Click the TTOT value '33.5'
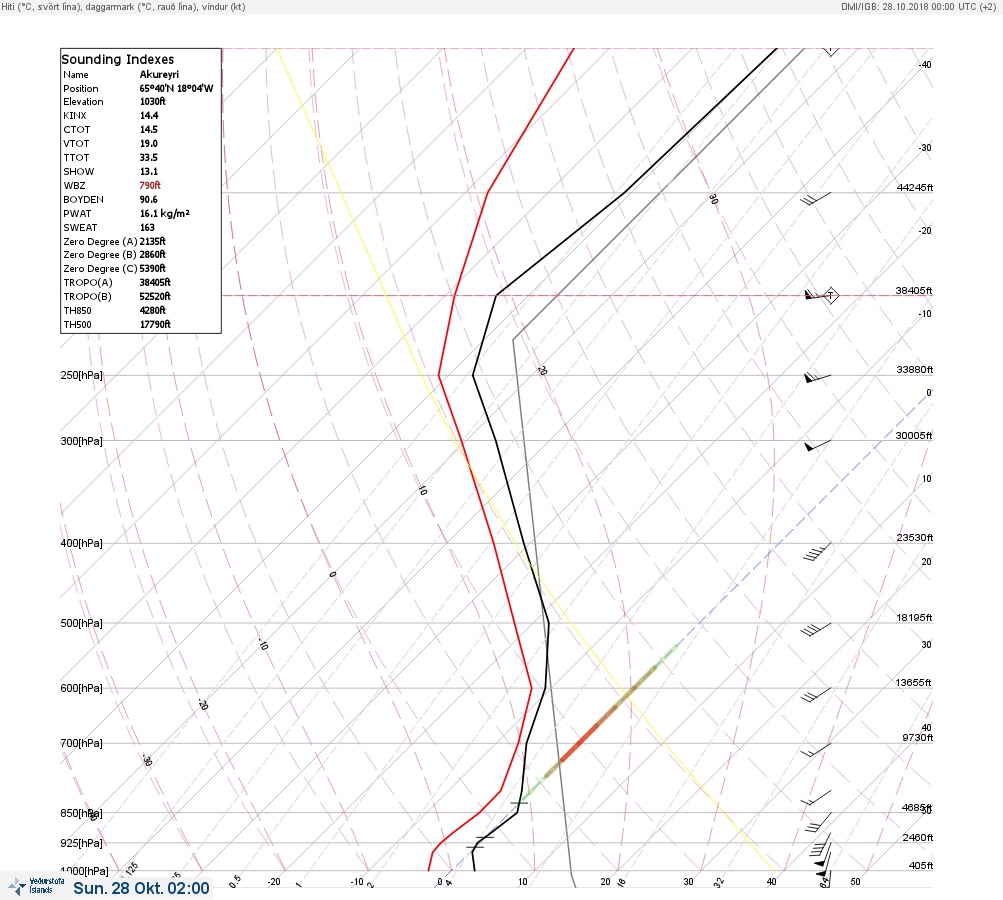Screen dimensions: 1003x900 tap(149, 157)
